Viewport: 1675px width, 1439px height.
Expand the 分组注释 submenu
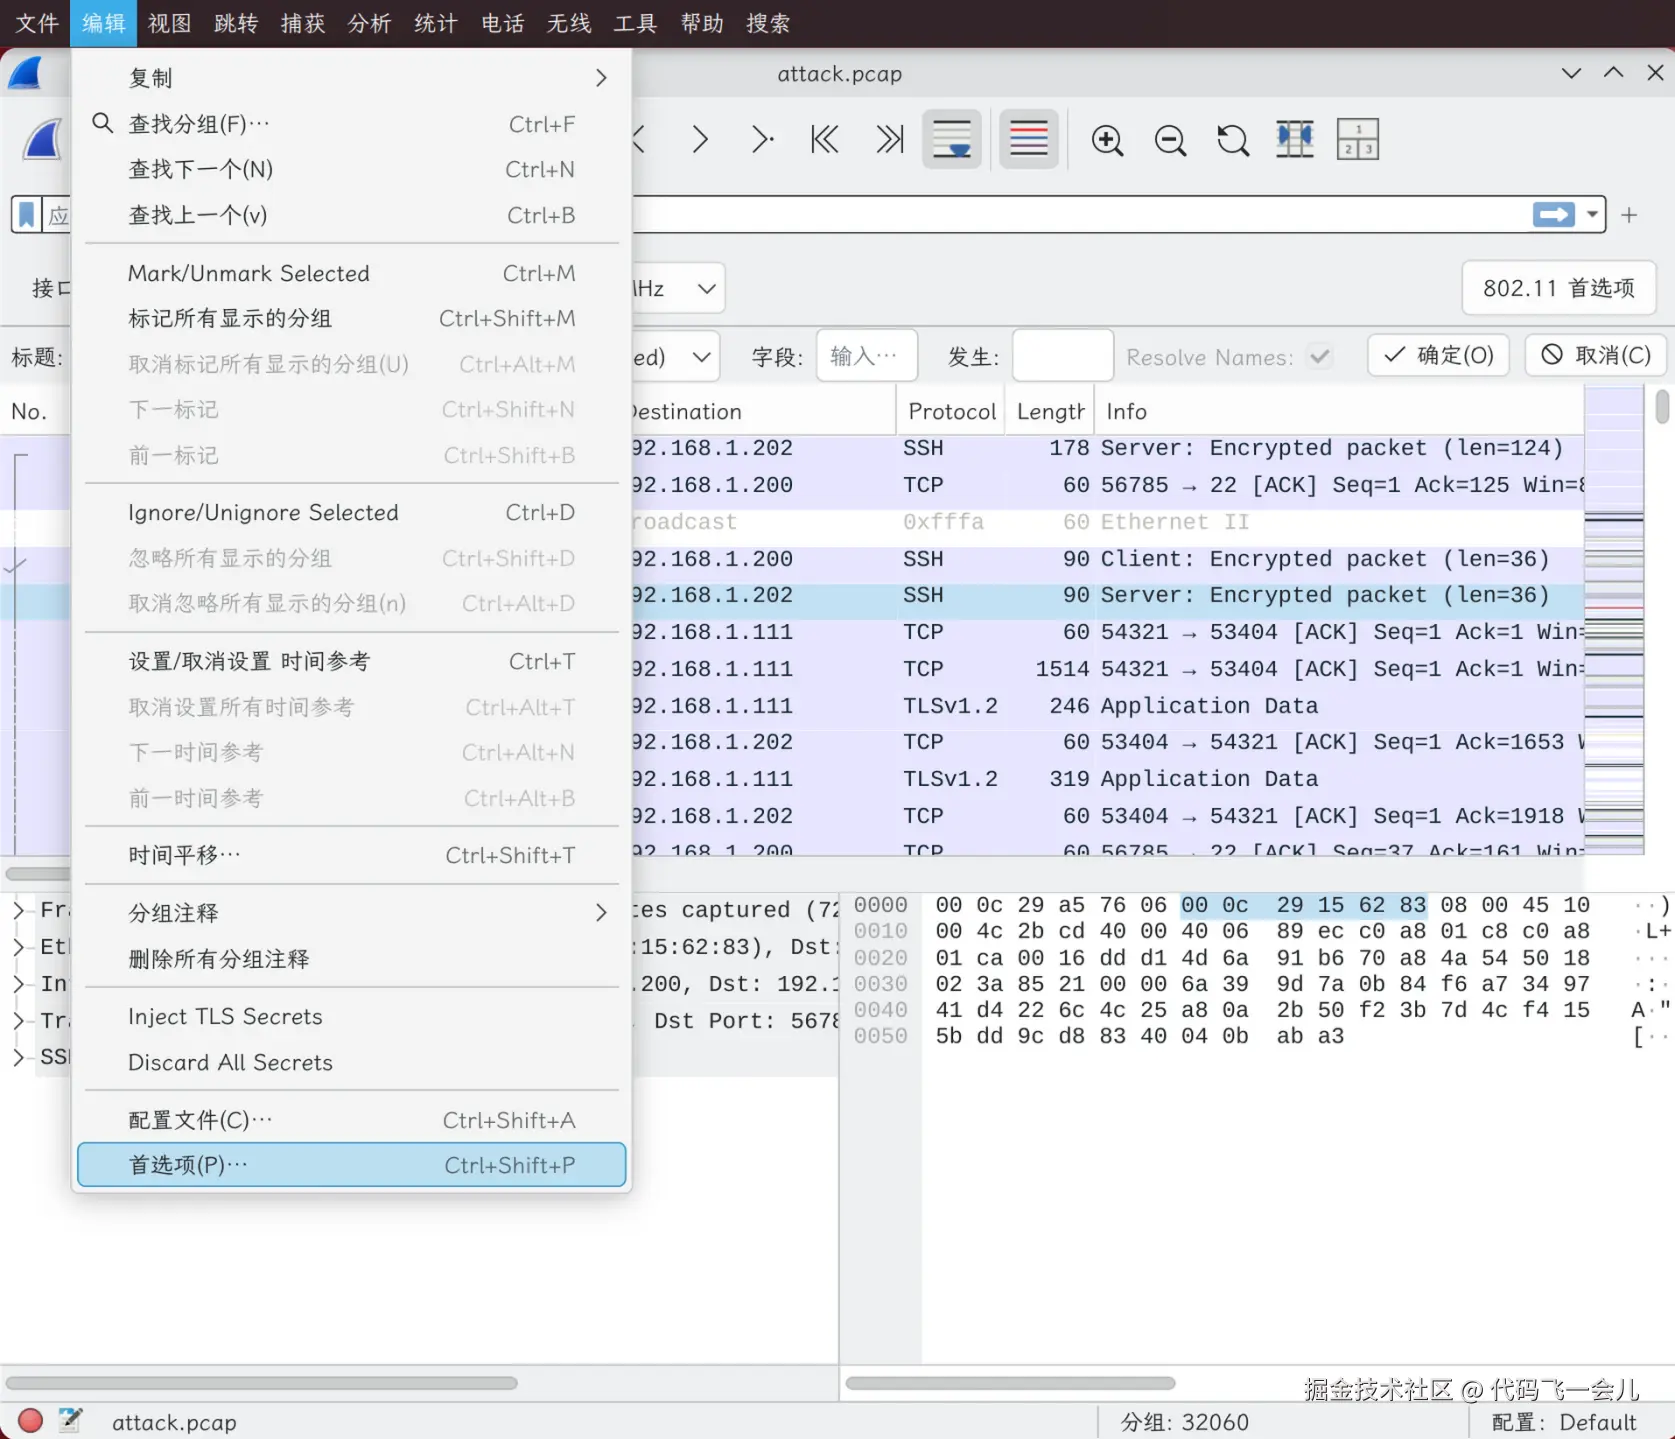pyautogui.click(x=601, y=913)
